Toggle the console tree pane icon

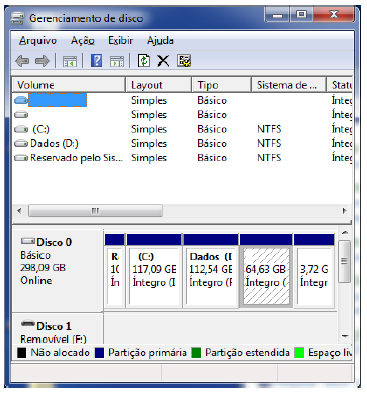70,61
